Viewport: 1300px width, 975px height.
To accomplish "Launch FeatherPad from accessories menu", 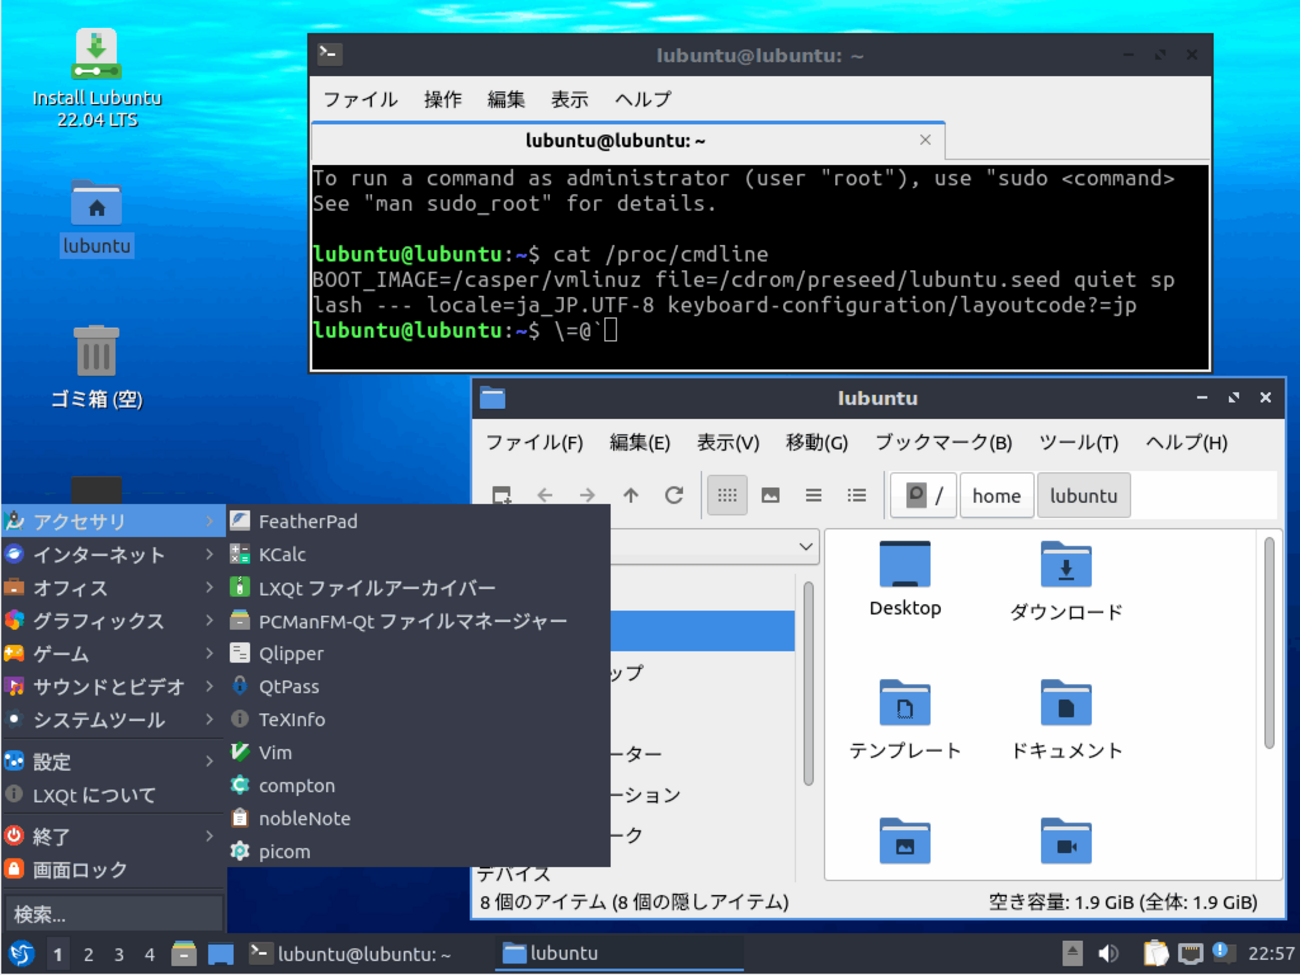I will point(308,521).
